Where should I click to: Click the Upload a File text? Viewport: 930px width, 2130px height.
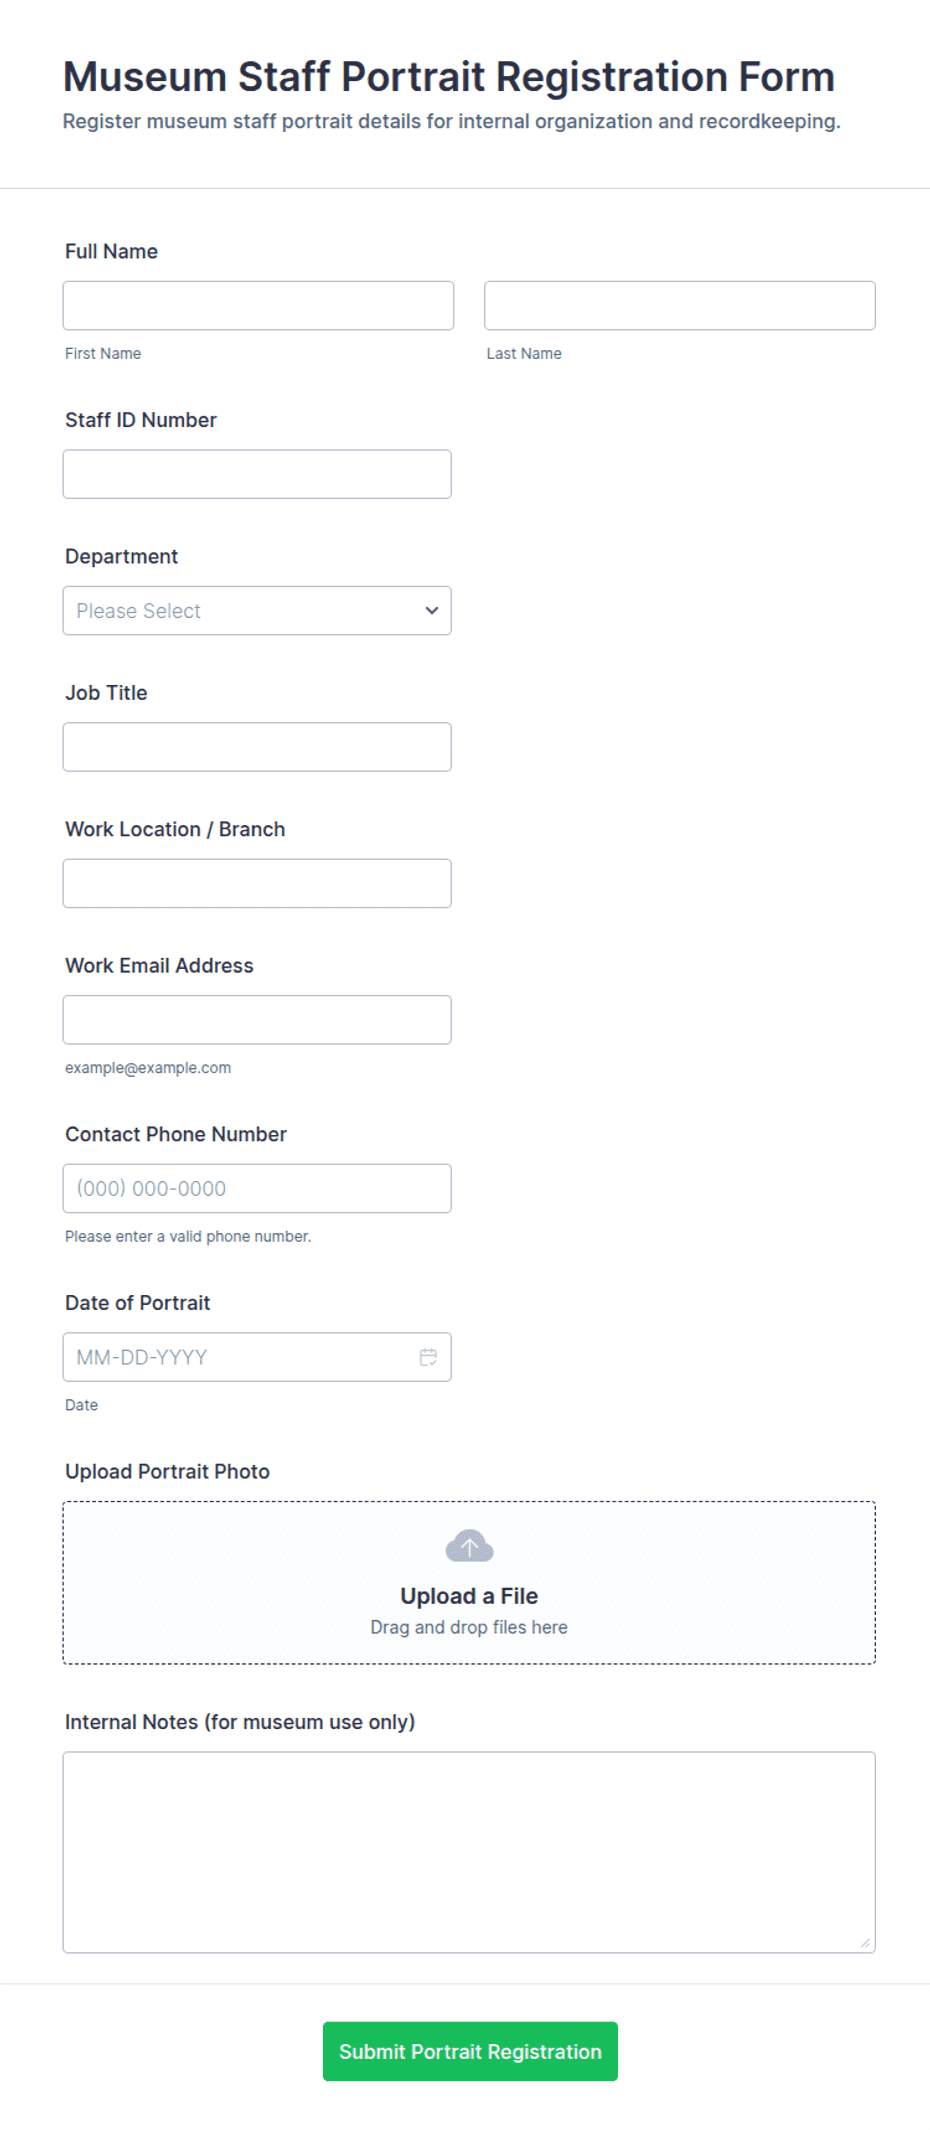click(x=469, y=1596)
